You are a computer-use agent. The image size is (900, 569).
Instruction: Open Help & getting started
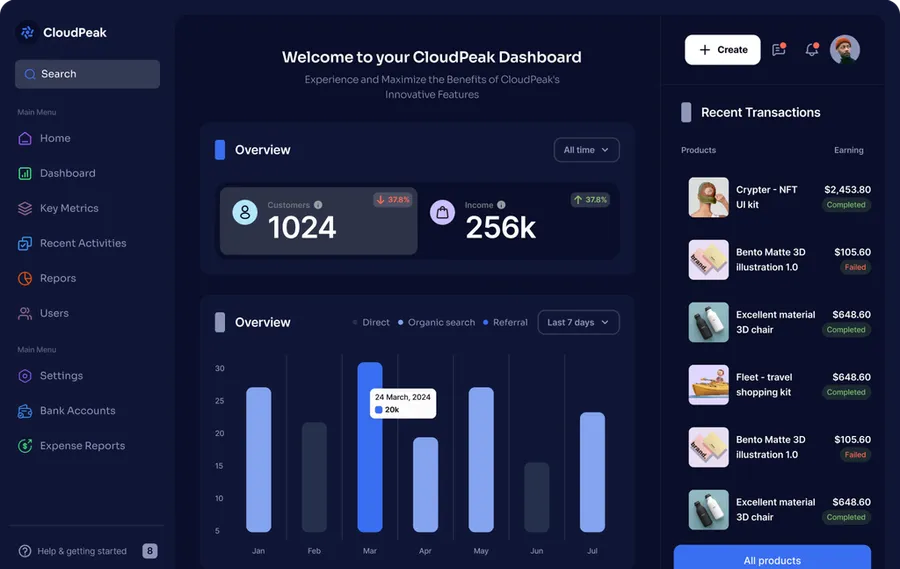tap(72, 551)
